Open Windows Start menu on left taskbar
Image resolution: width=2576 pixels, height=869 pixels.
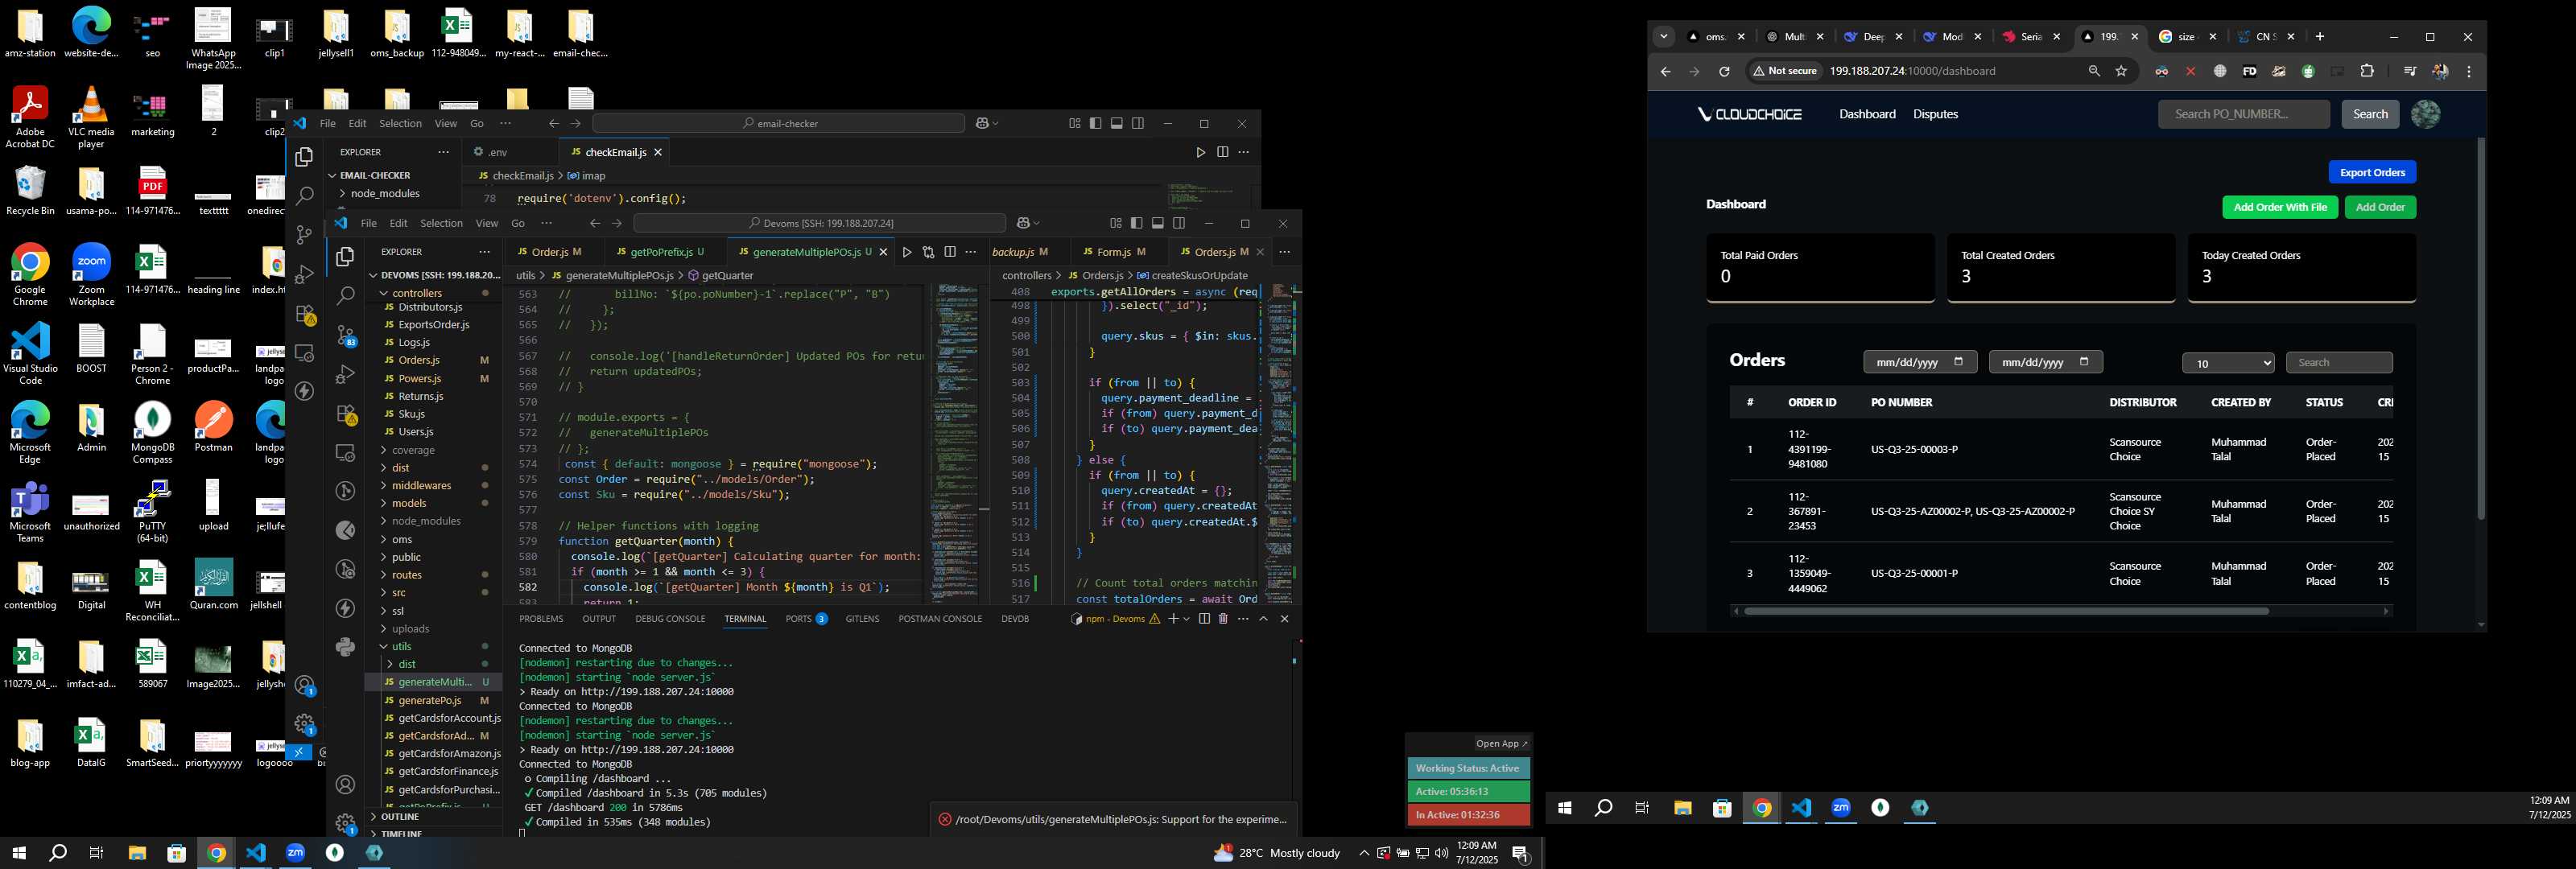coord(18,853)
